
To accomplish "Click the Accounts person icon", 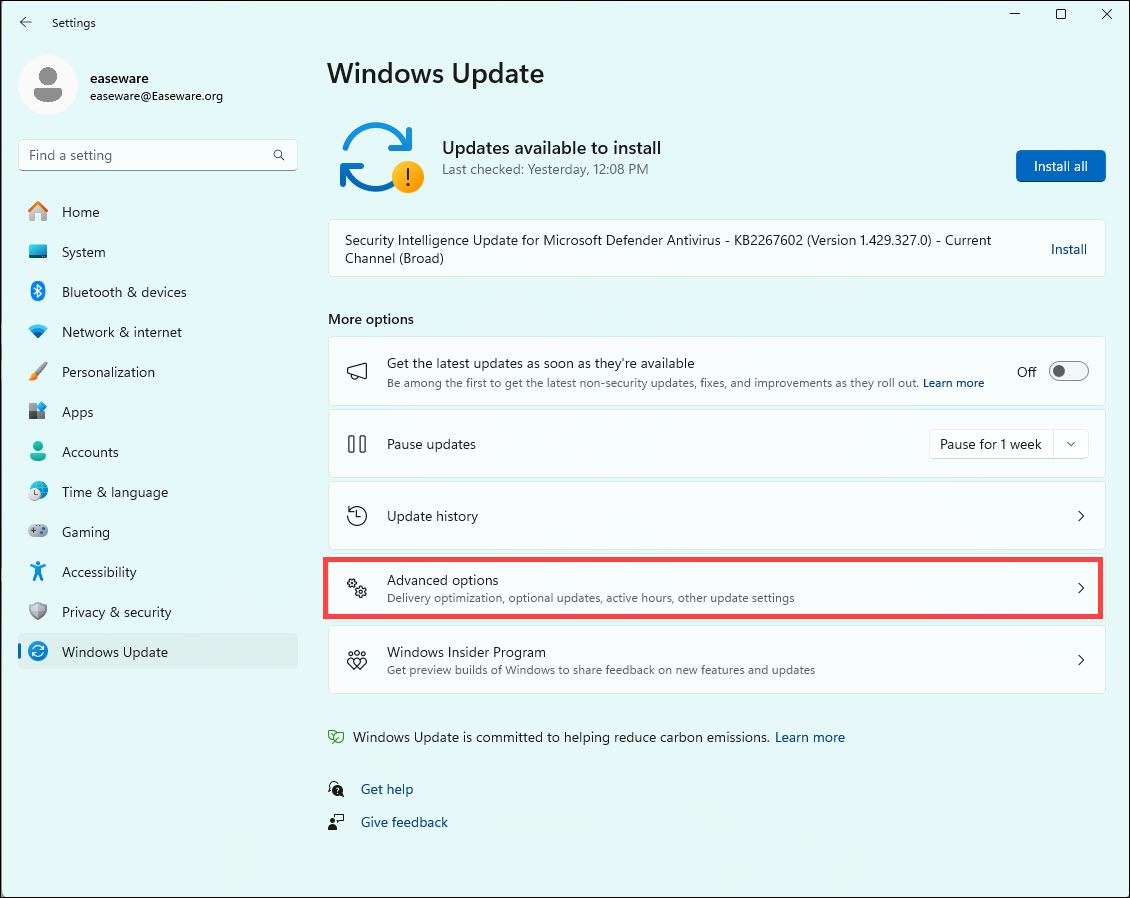I will [38, 452].
